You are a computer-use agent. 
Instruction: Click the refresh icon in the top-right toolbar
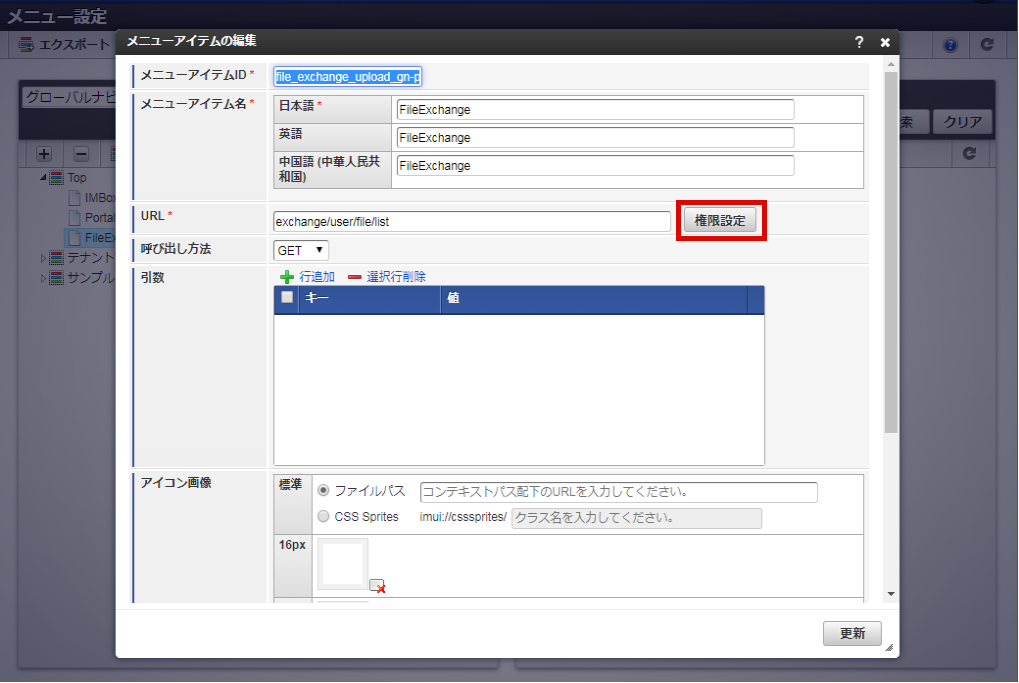click(987, 44)
